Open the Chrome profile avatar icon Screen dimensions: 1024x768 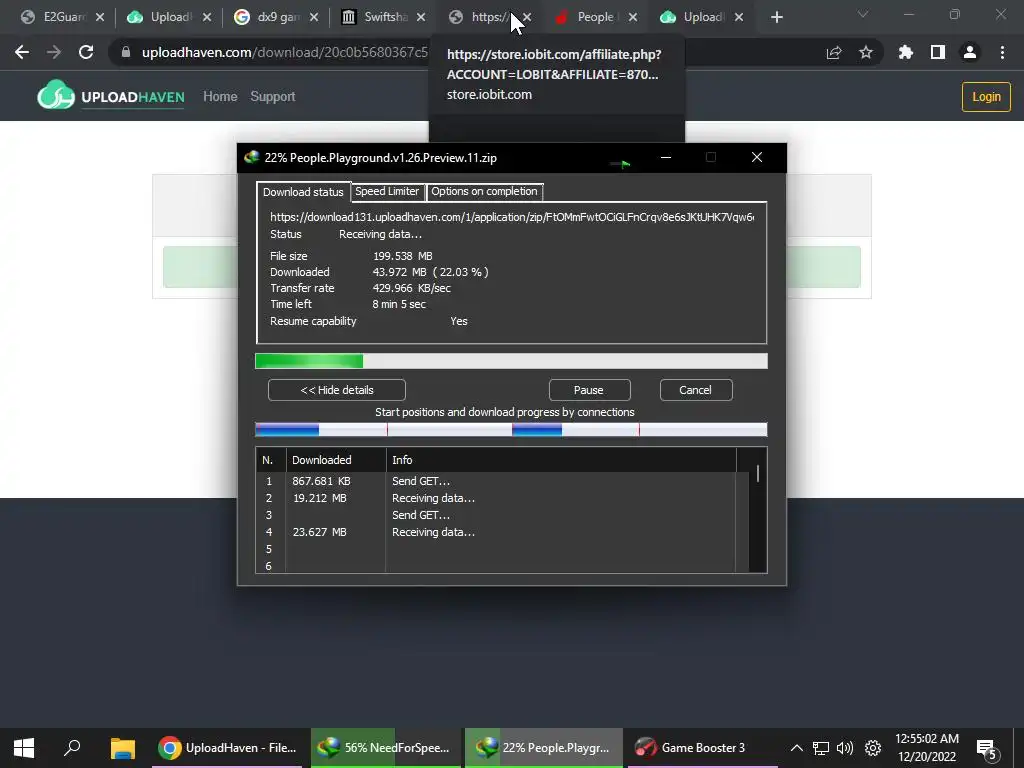(970, 52)
